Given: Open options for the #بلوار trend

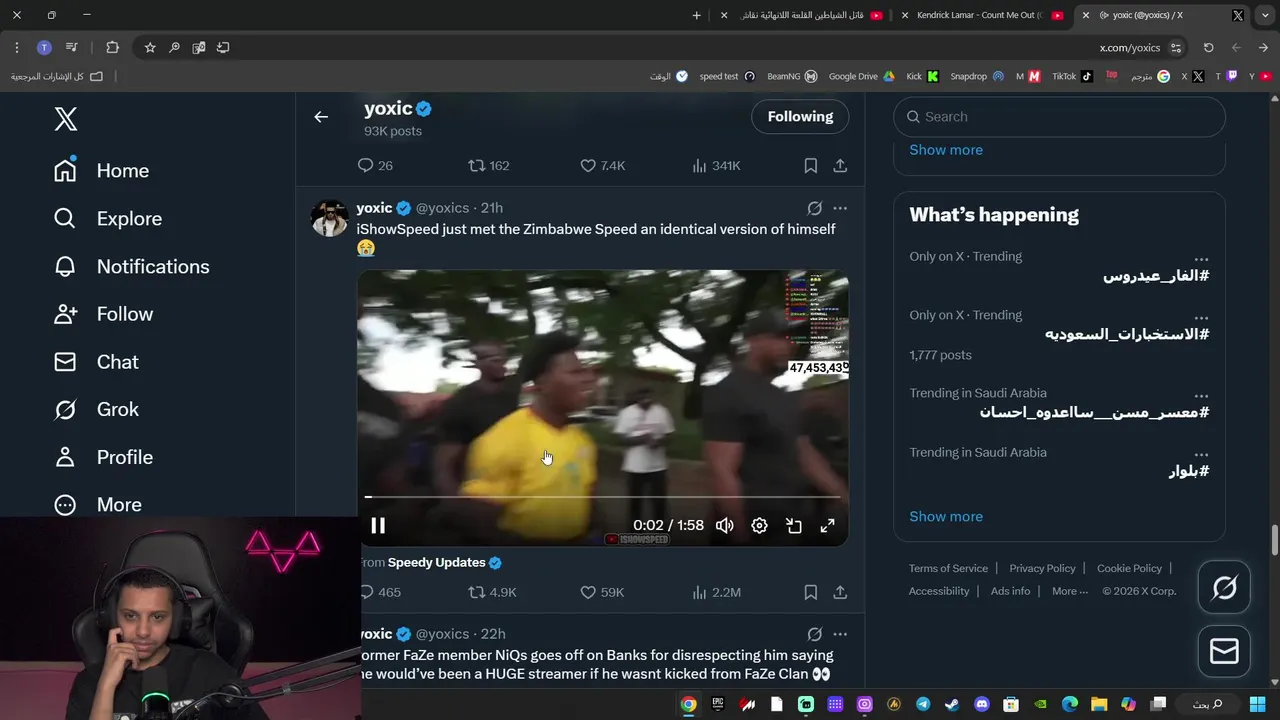Looking at the screenshot, I should point(1201,455).
